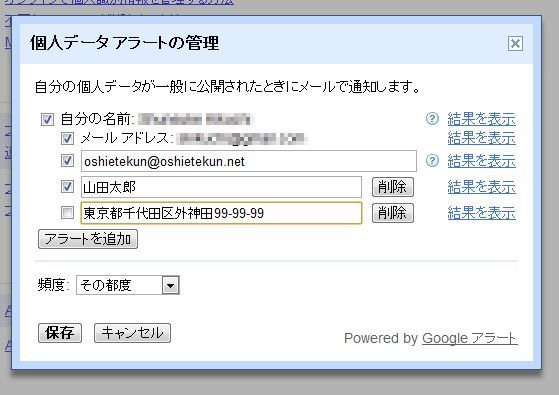Click the キャンセル button

coord(132,333)
